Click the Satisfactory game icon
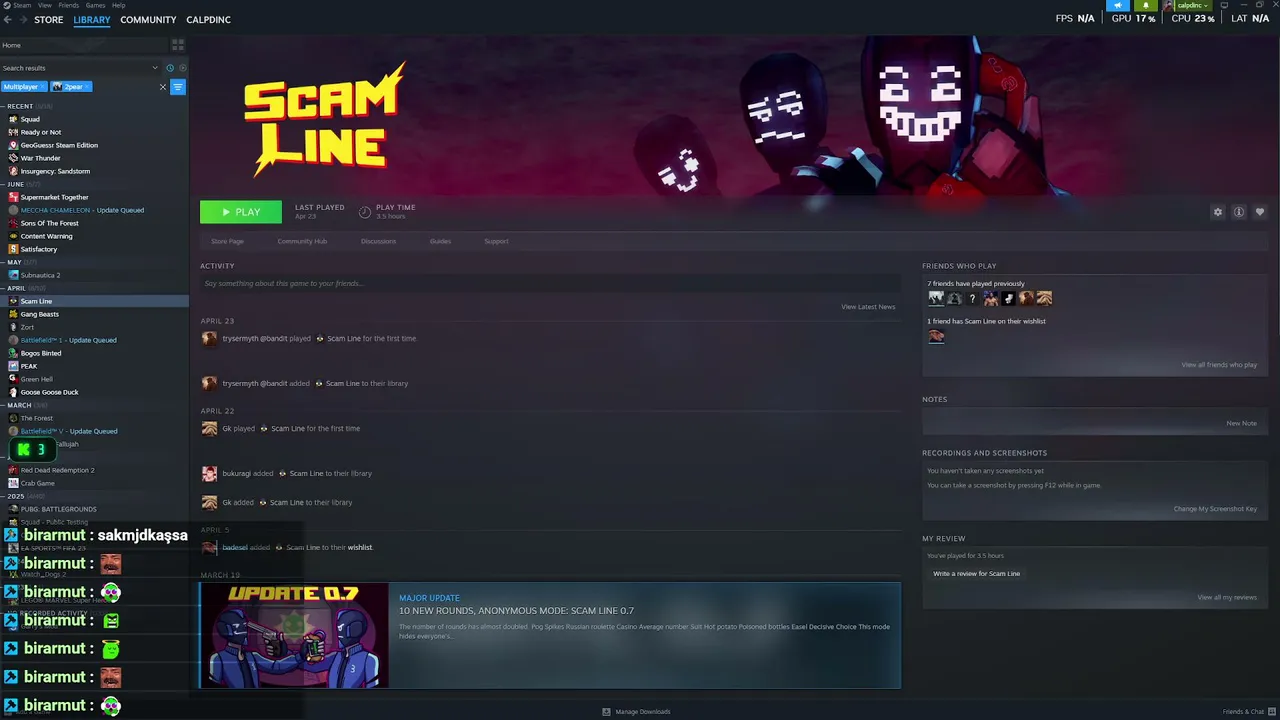The width and height of the screenshot is (1280, 720). coord(13,249)
